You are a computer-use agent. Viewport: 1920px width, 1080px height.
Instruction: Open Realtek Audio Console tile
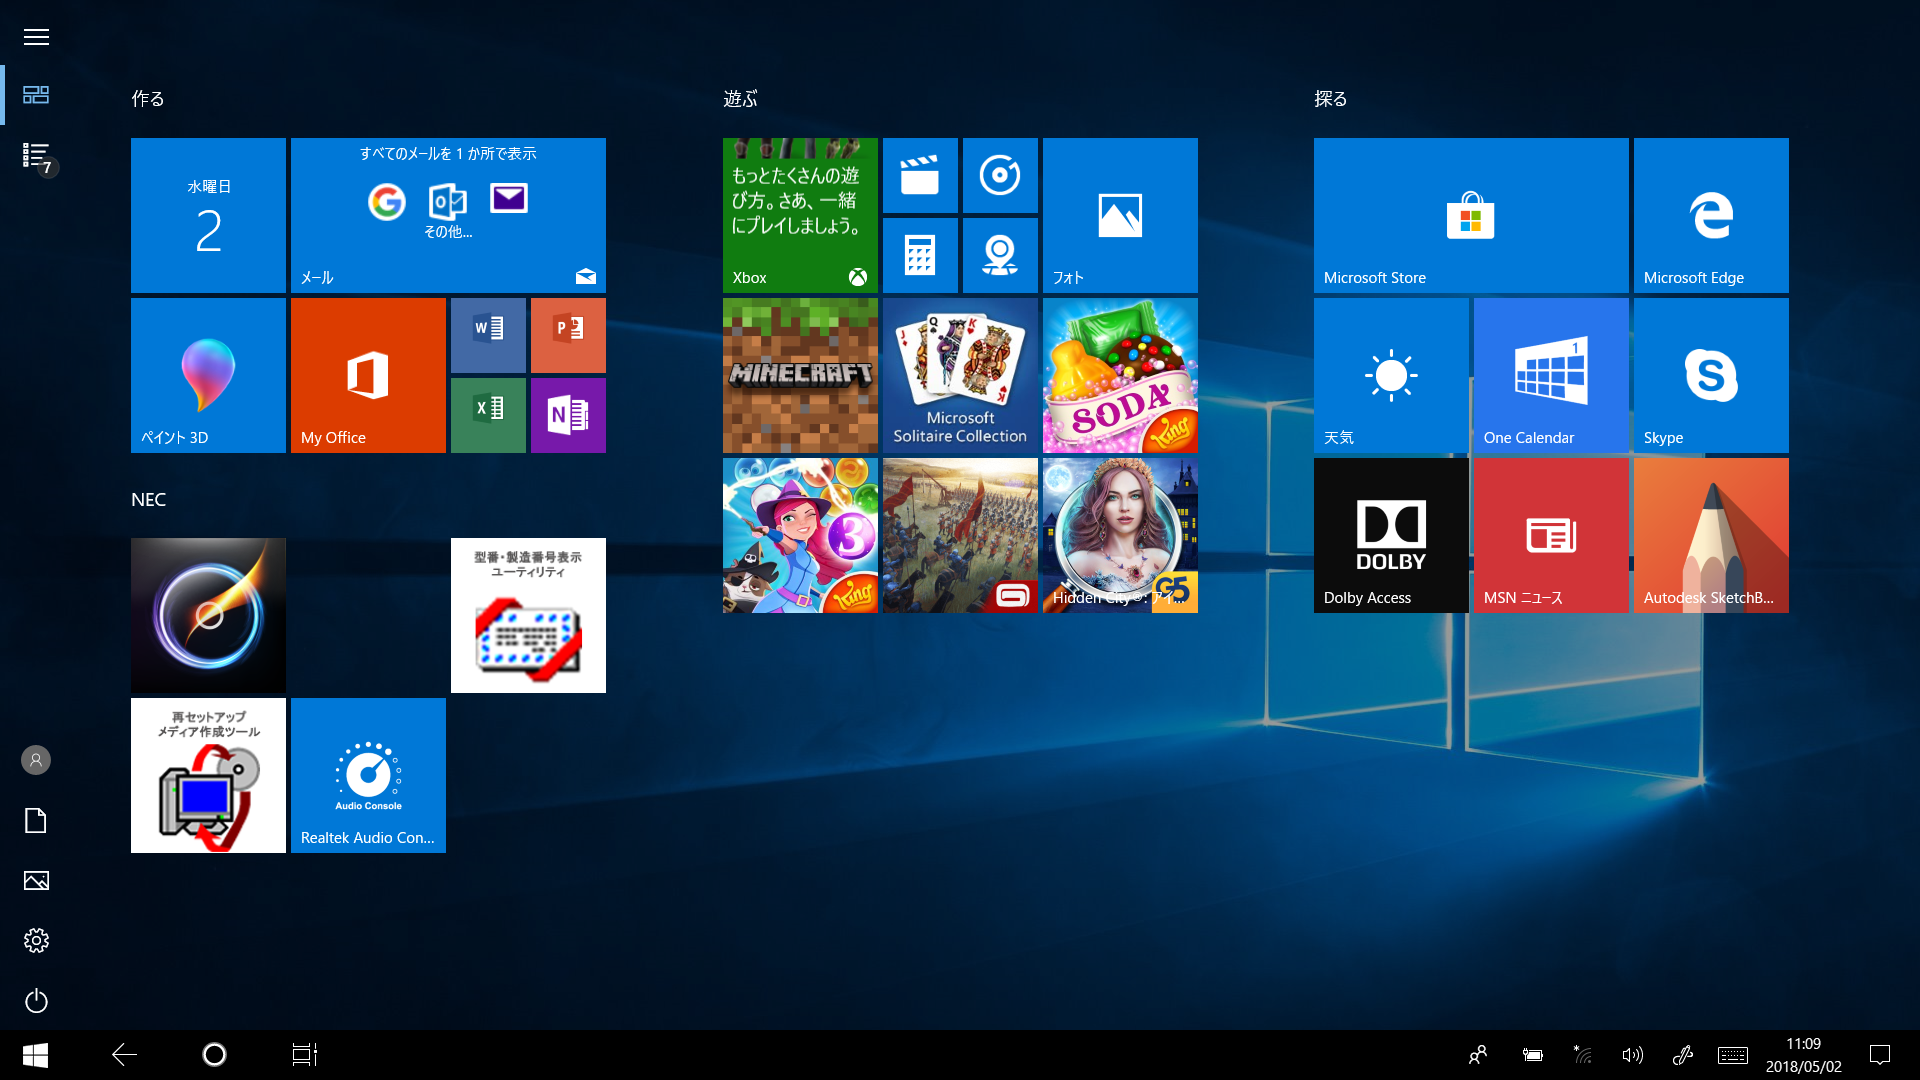coord(368,775)
